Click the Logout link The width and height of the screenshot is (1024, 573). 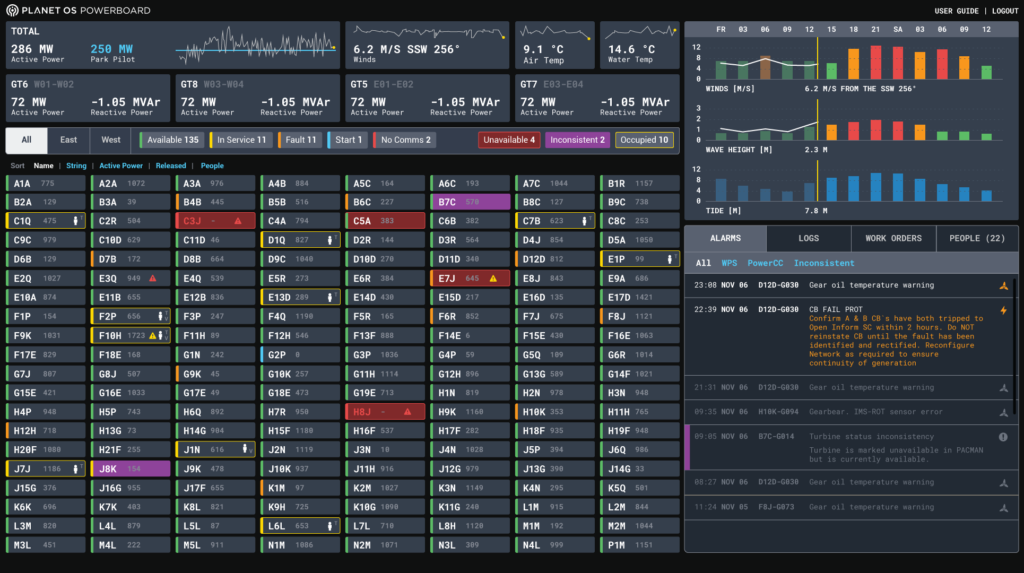(x=1005, y=11)
